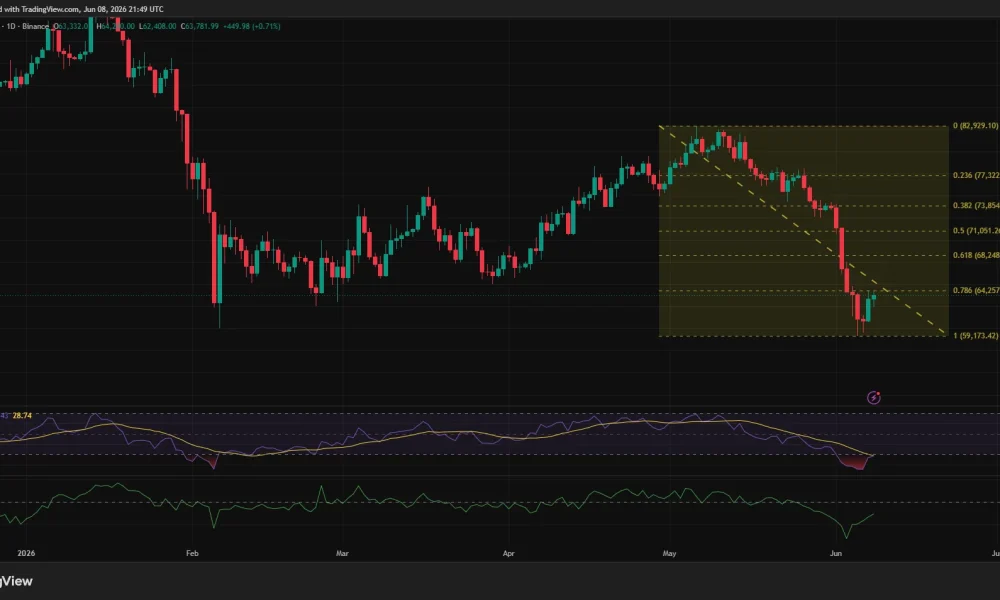This screenshot has width=1000, height=600.
Task: Click the Mar label on time axis
Action: pos(342,553)
